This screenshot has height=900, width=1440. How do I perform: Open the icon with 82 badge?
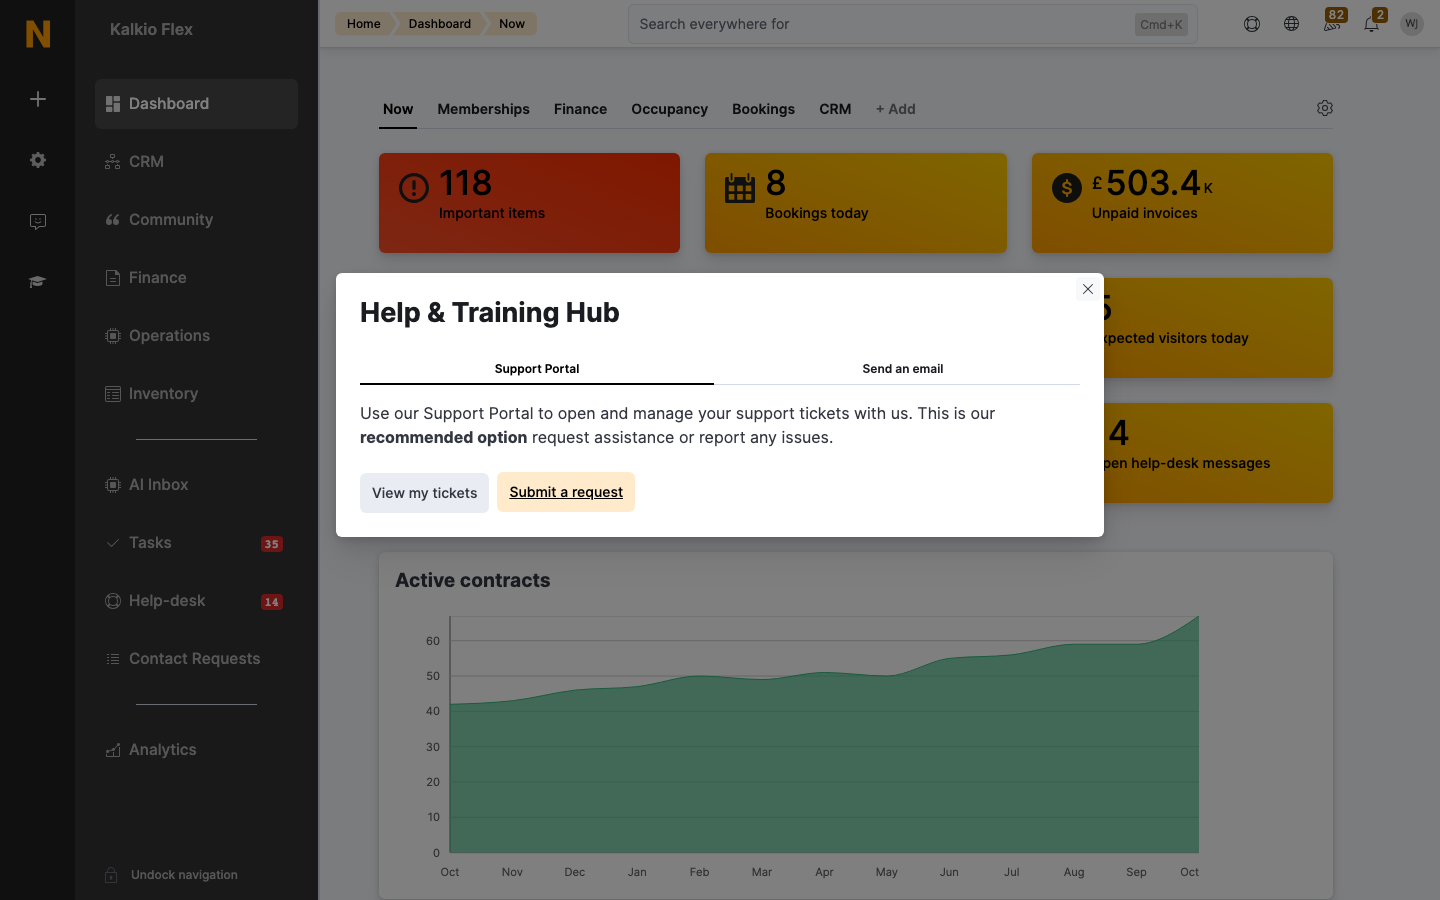pyautogui.click(x=1332, y=24)
